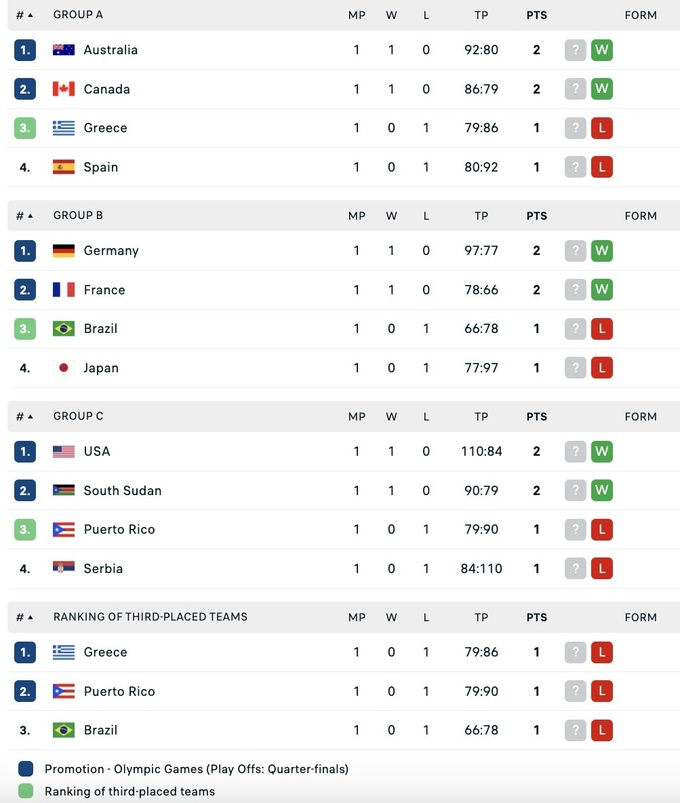Click USA's gray question mark form badge
Screen dimensions: 680x803
[x=575, y=452]
